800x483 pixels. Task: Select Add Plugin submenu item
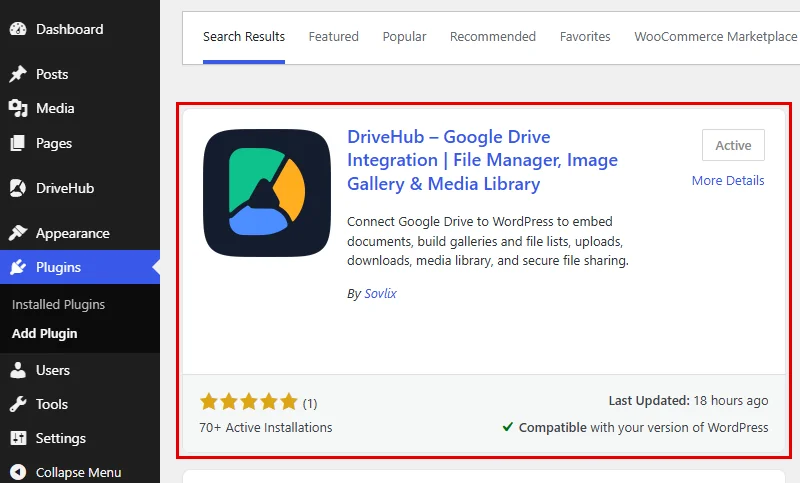coord(44,334)
